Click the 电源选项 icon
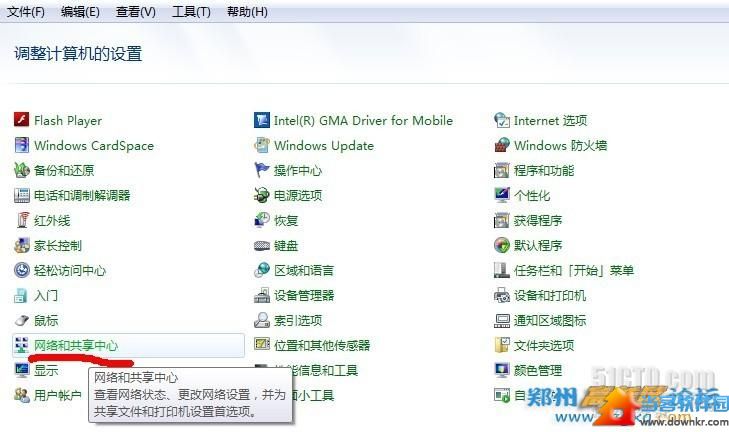 click(x=262, y=195)
